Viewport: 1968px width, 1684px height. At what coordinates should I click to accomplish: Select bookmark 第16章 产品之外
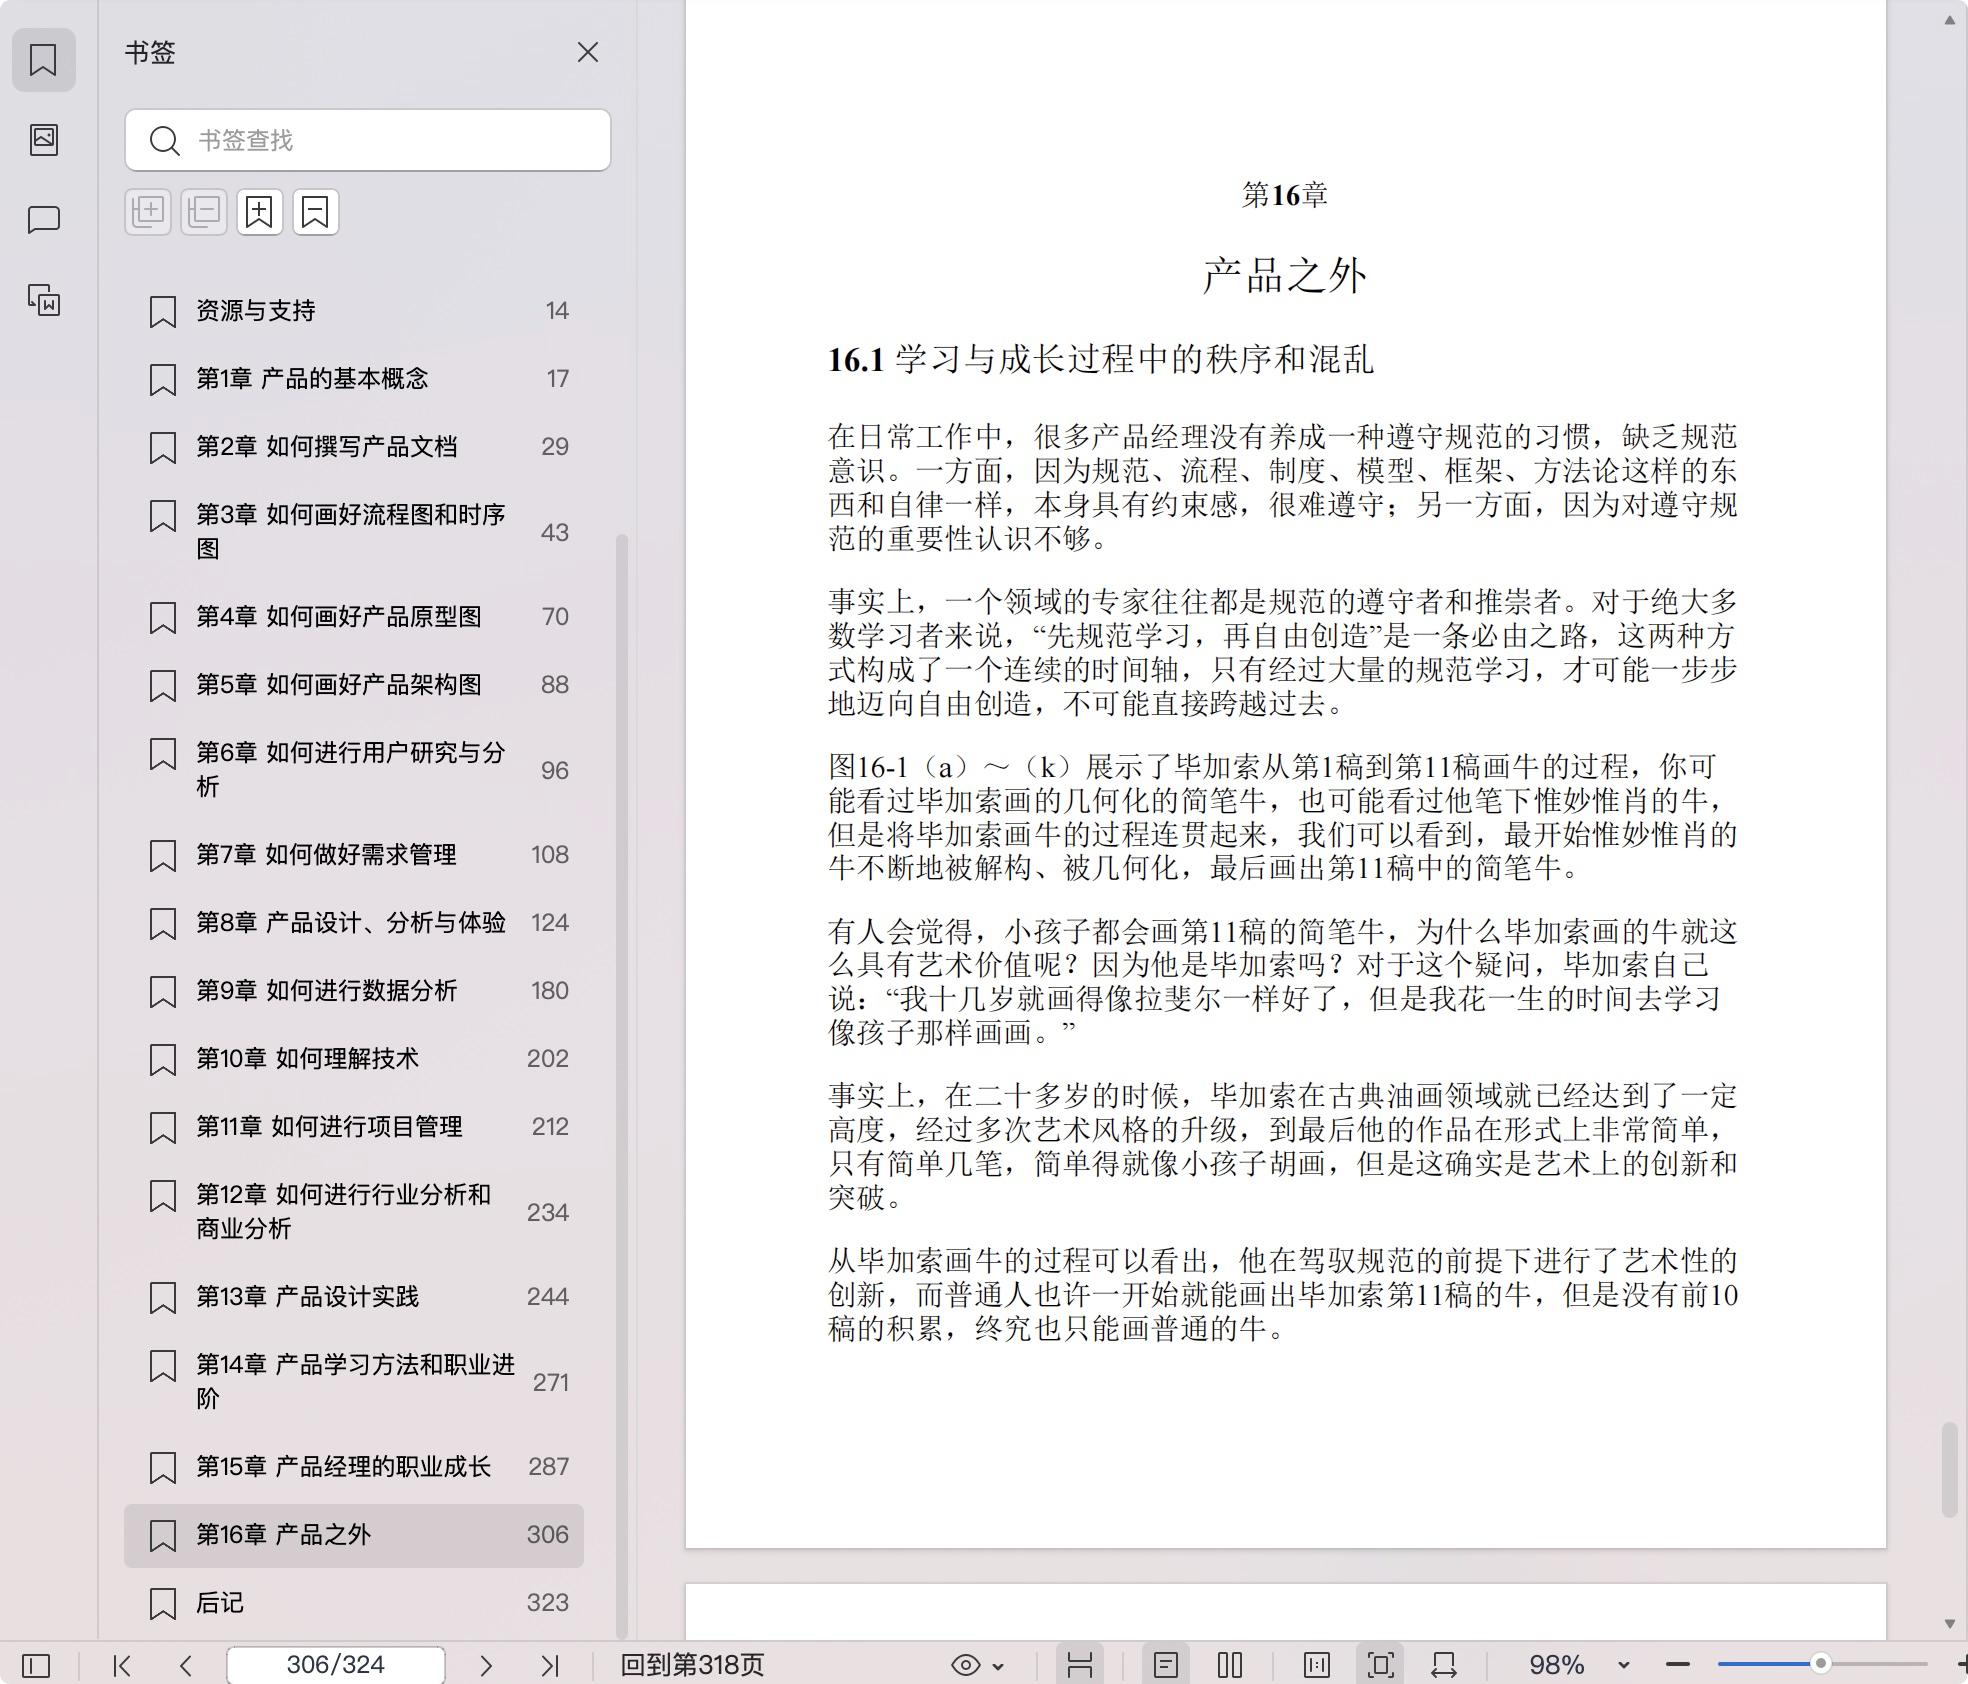point(354,1535)
